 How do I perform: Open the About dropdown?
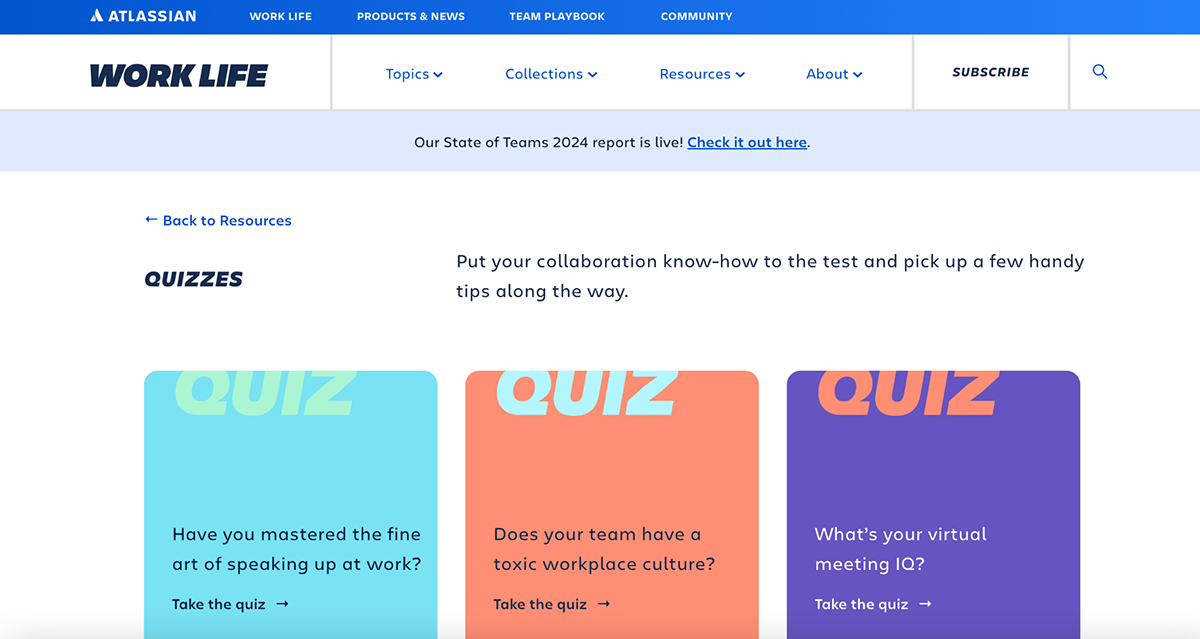click(834, 73)
